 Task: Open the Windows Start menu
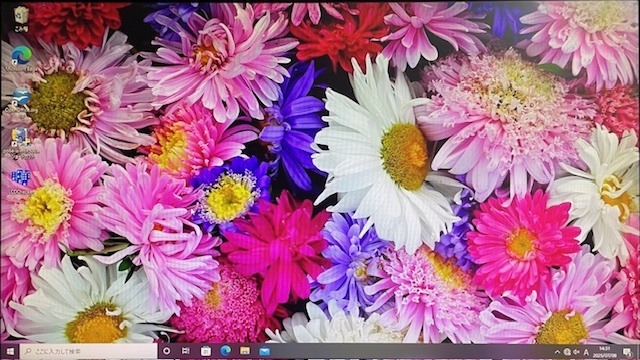click(10, 351)
